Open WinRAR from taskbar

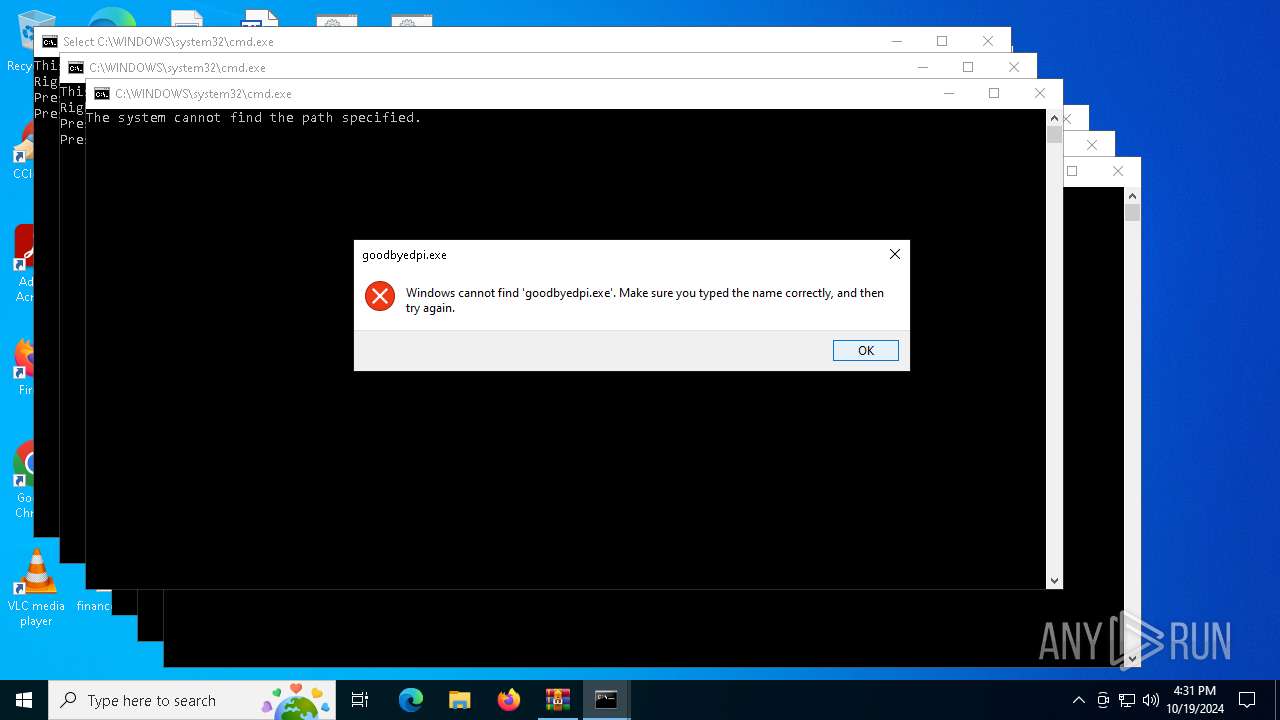[x=557, y=700]
